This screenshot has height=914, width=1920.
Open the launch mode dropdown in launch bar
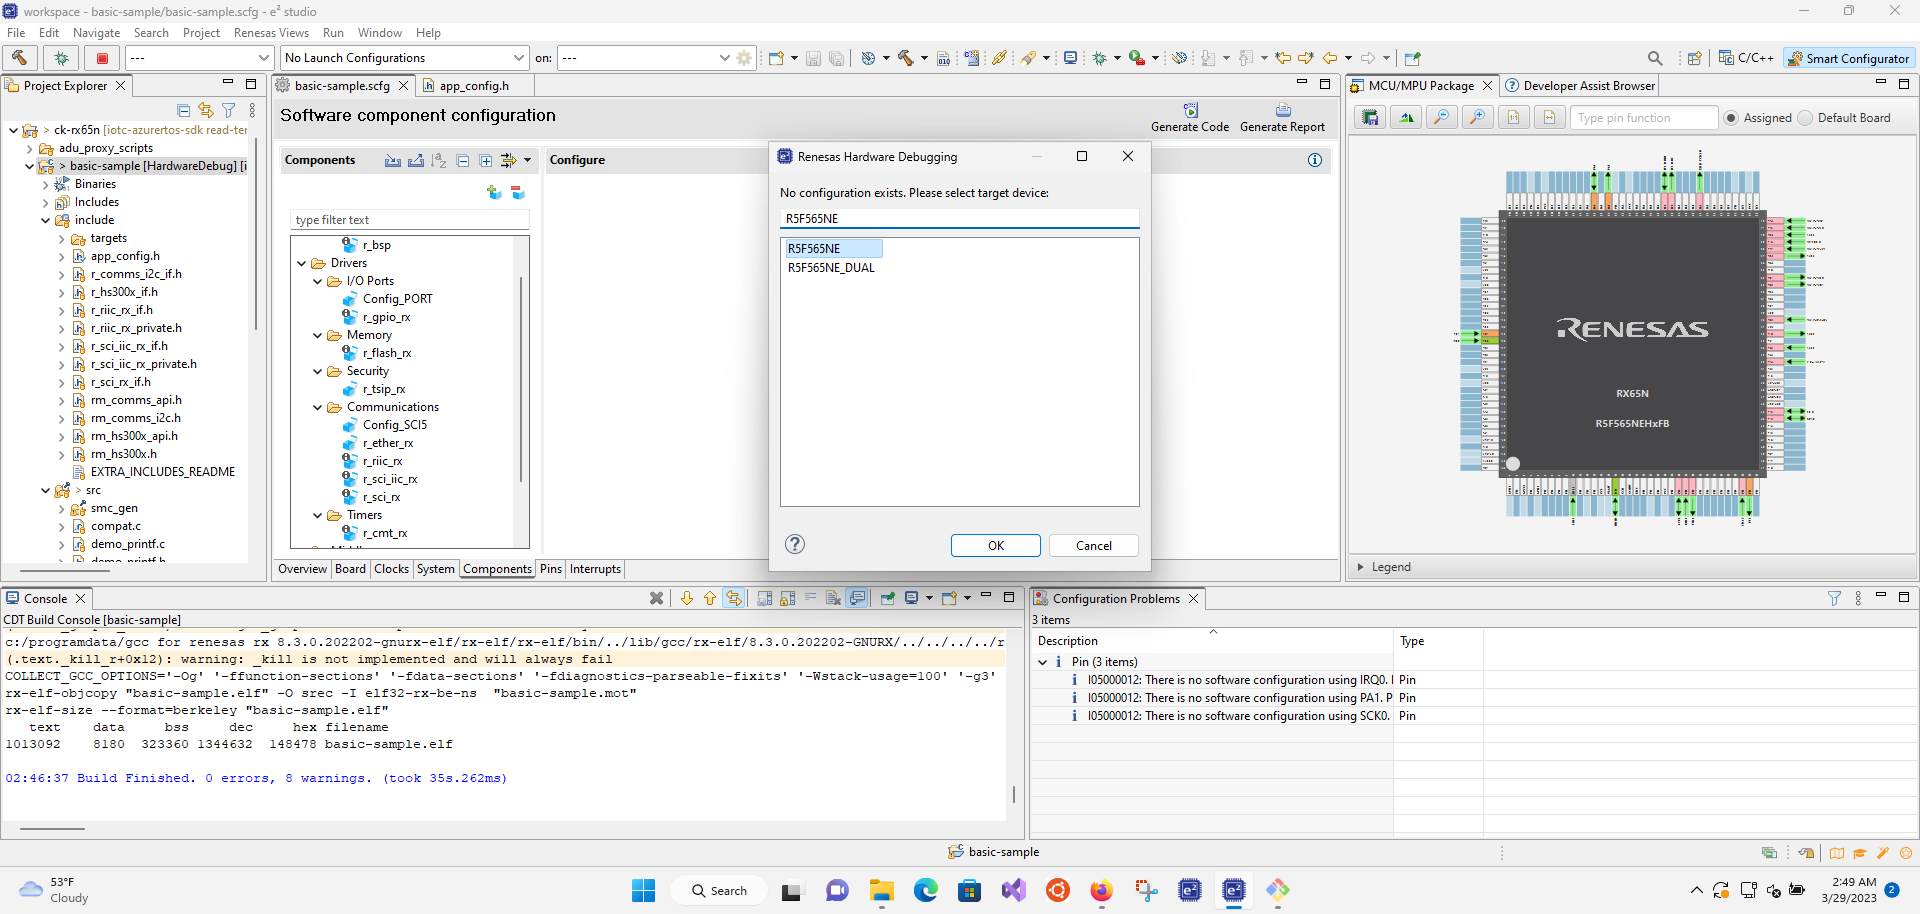click(x=263, y=58)
